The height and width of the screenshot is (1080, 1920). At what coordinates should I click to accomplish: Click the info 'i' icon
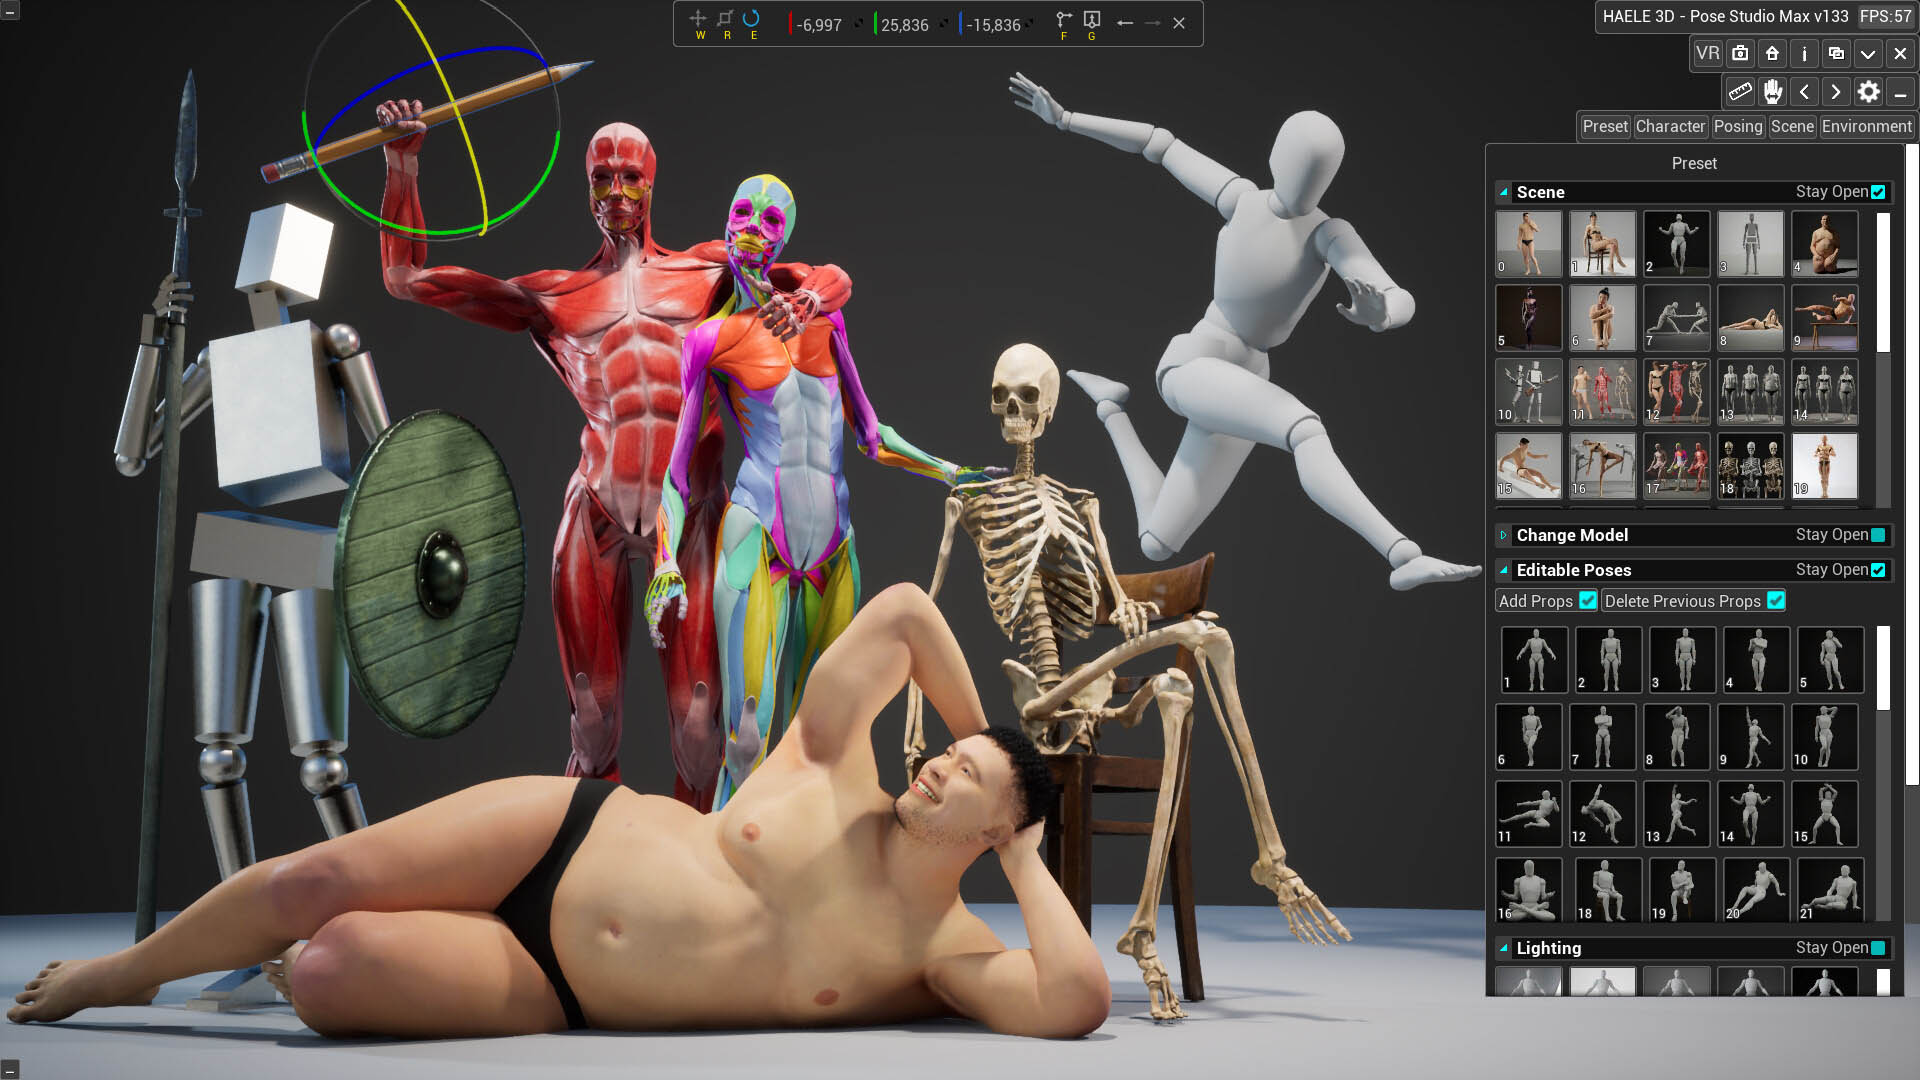tap(1804, 54)
